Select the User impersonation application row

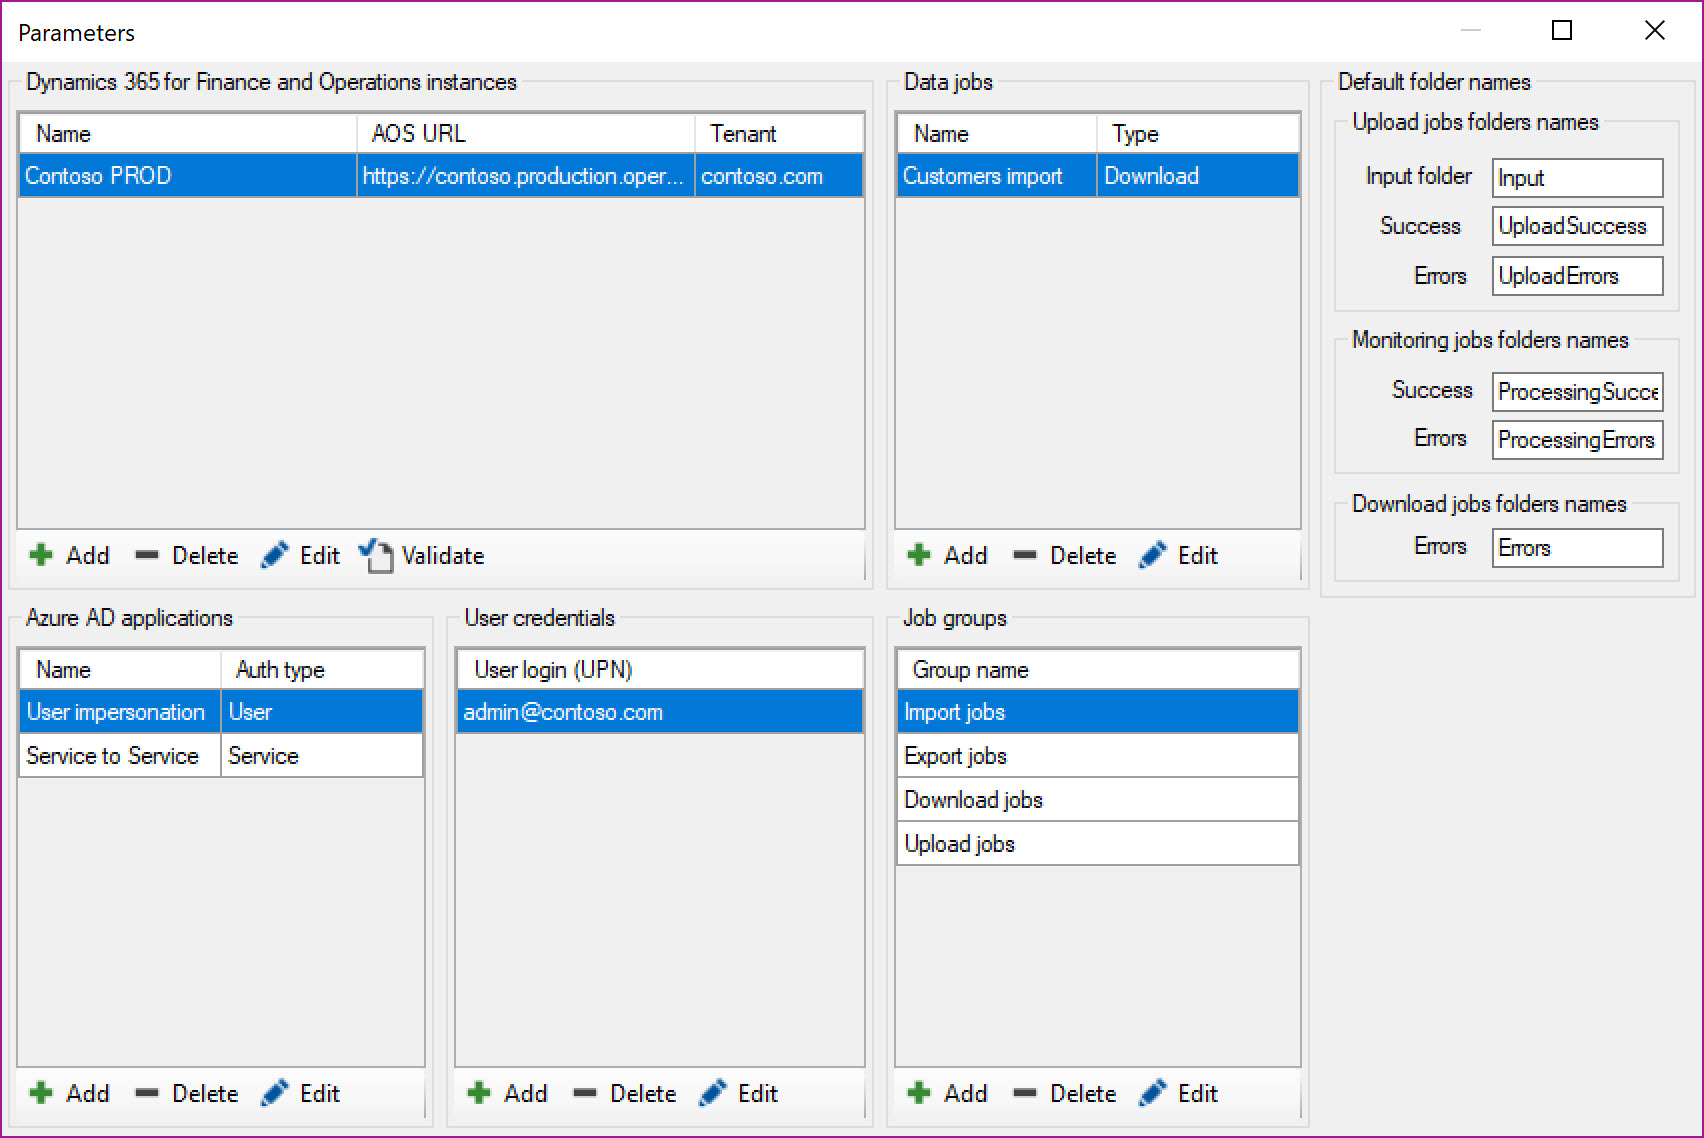(221, 712)
